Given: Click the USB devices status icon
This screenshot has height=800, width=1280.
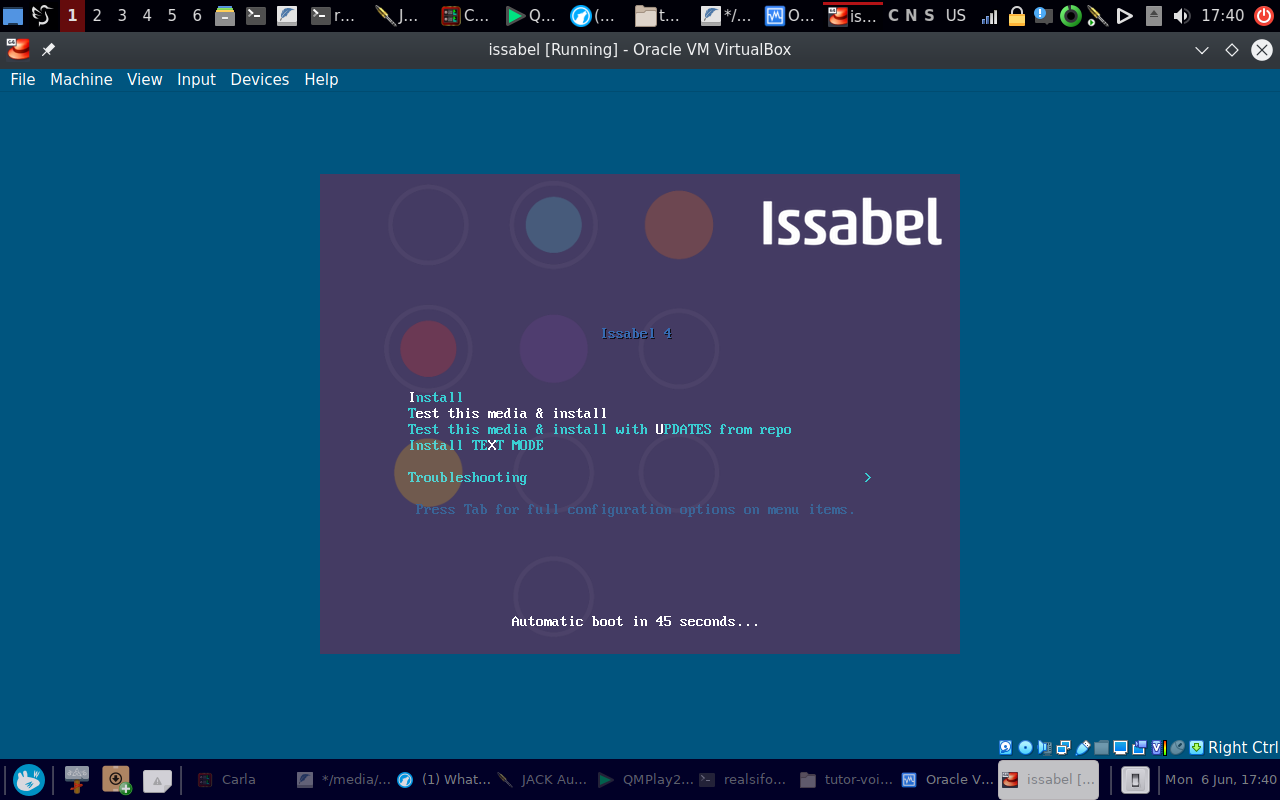Looking at the screenshot, I should (1083, 747).
